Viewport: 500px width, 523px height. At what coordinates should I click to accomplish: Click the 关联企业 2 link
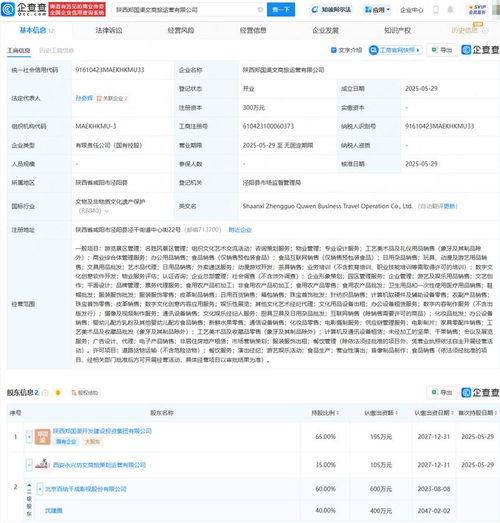[112, 98]
